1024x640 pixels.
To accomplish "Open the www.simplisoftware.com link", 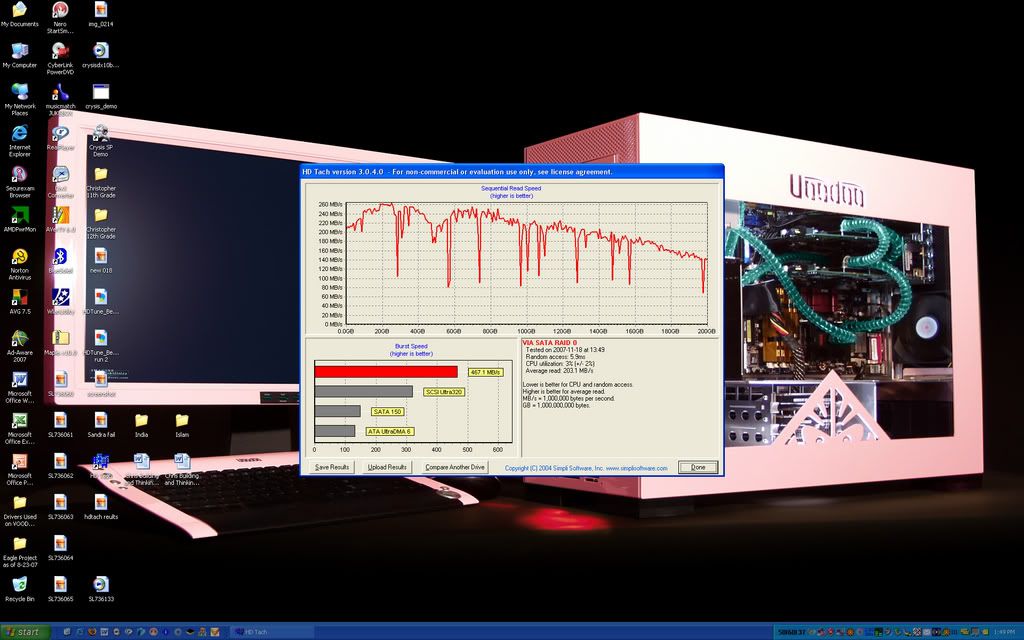I will point(636,468).
